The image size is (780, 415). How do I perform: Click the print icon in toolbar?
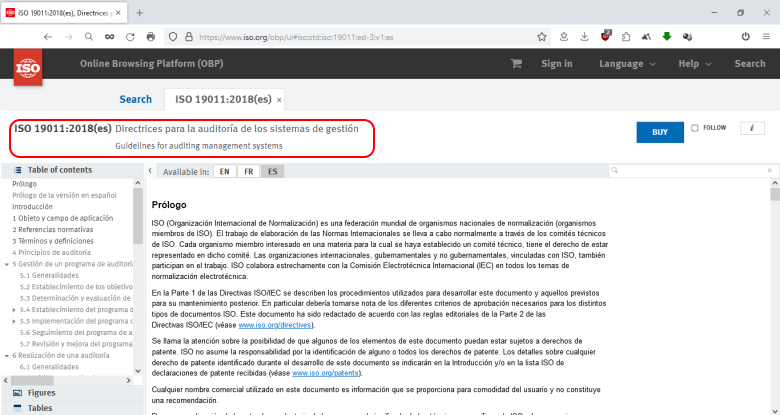coord(151,37)
